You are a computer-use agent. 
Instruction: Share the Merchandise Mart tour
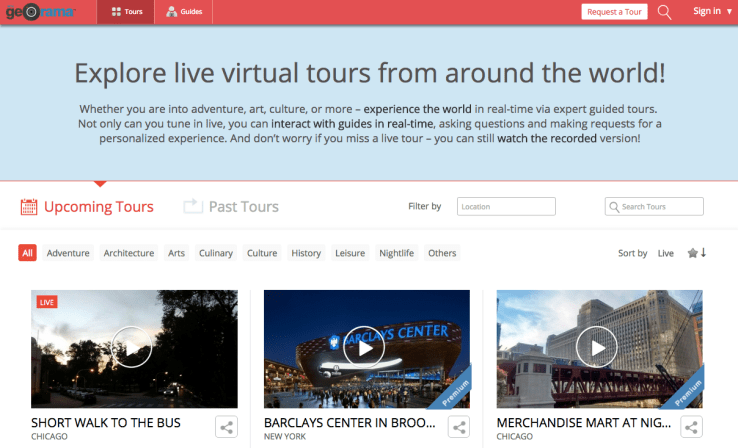click(691, 427)
